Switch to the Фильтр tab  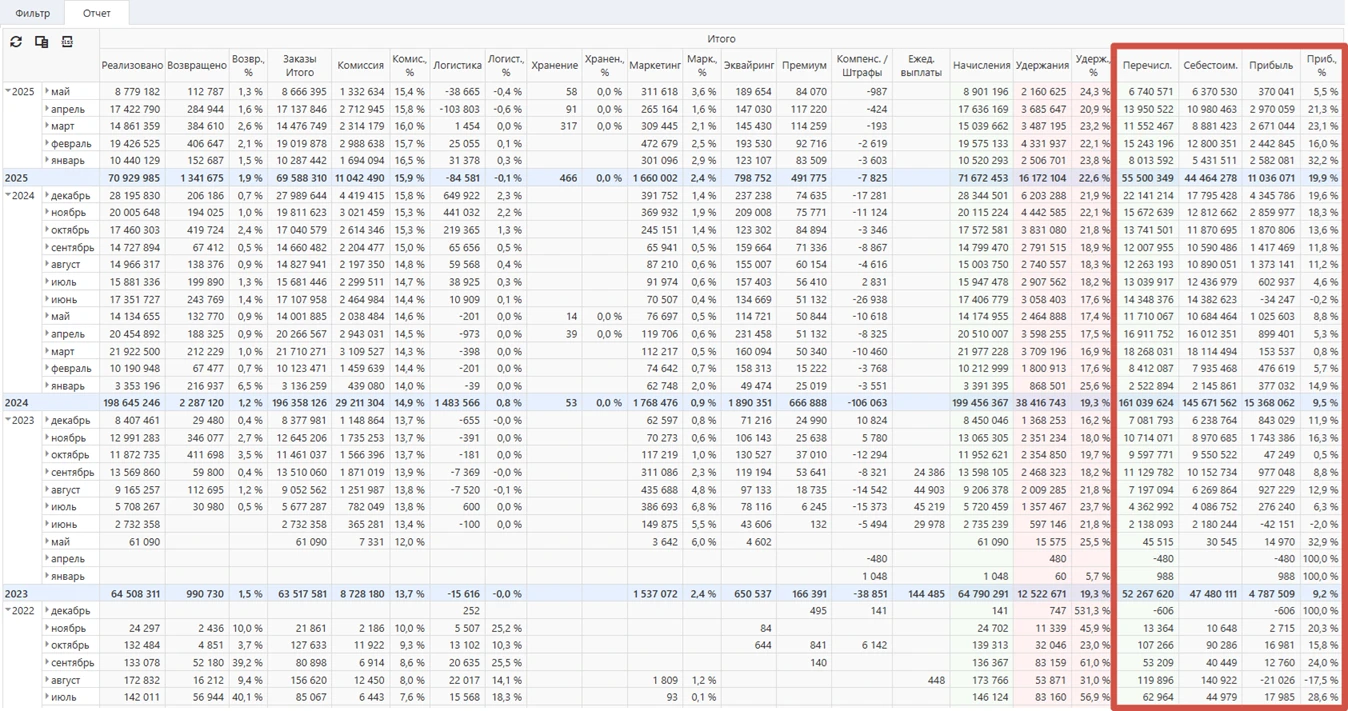coord(33,13)
